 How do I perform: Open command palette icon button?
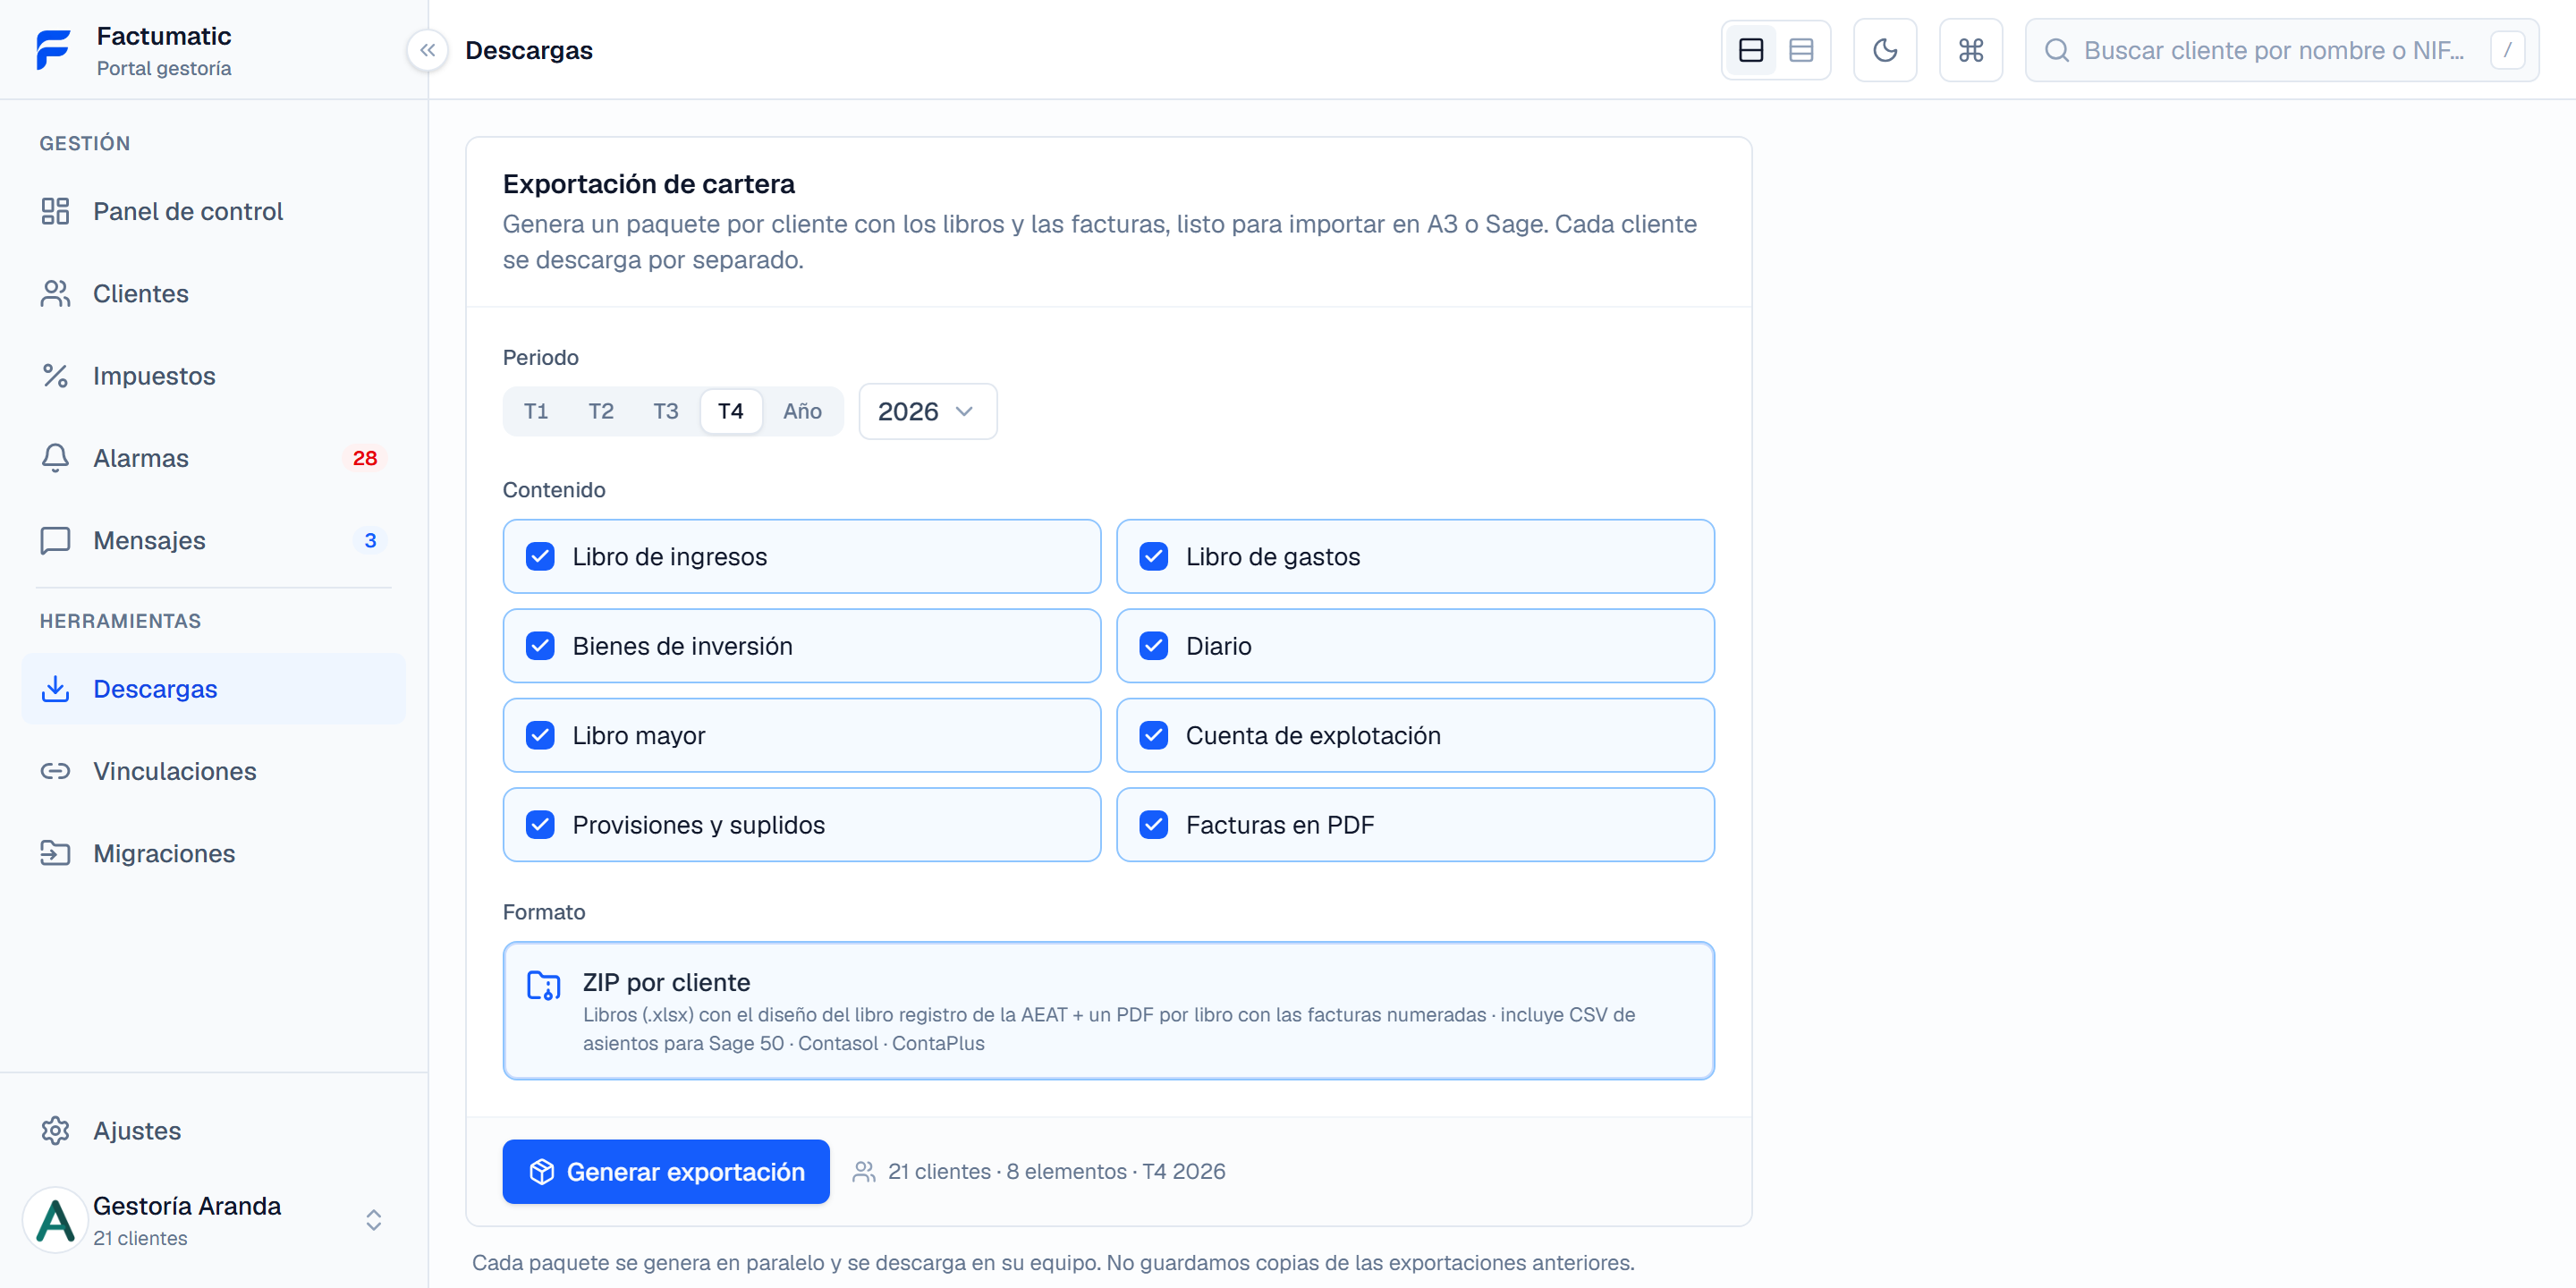pyautogui.click(x=1970, y=50)
